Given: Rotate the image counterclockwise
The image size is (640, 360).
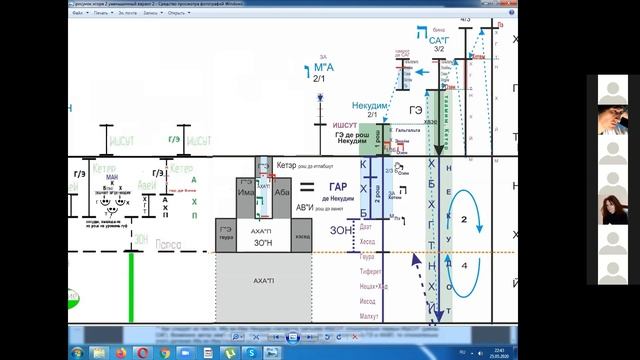Looking at the screenshot, I should [x=327, y=337].
